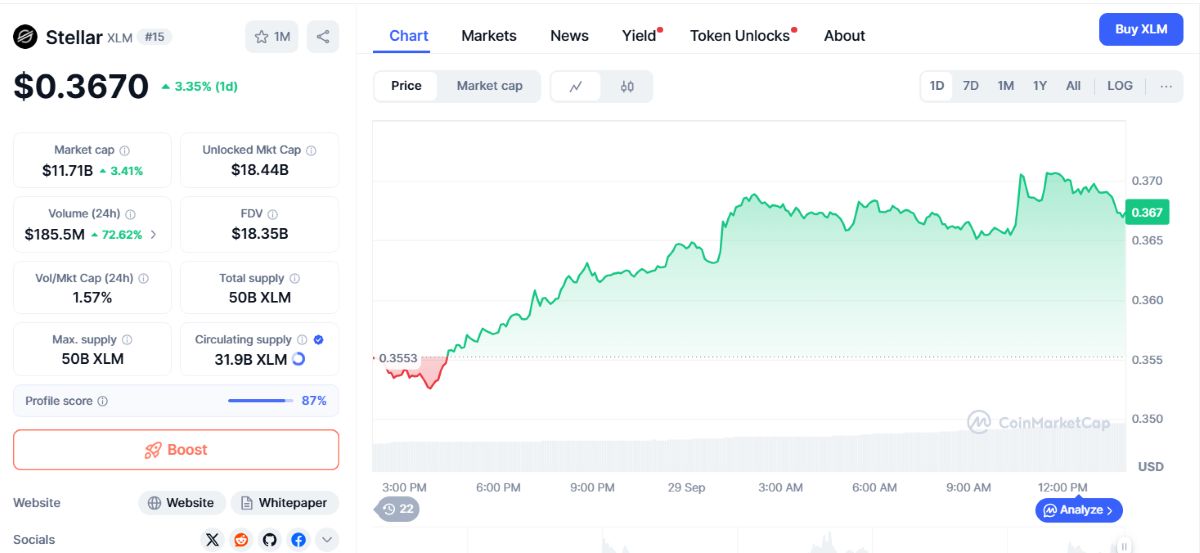Click the 12:00 PM axis label
This screenshot has width=1200, height=553.
tap(1063, 487)
